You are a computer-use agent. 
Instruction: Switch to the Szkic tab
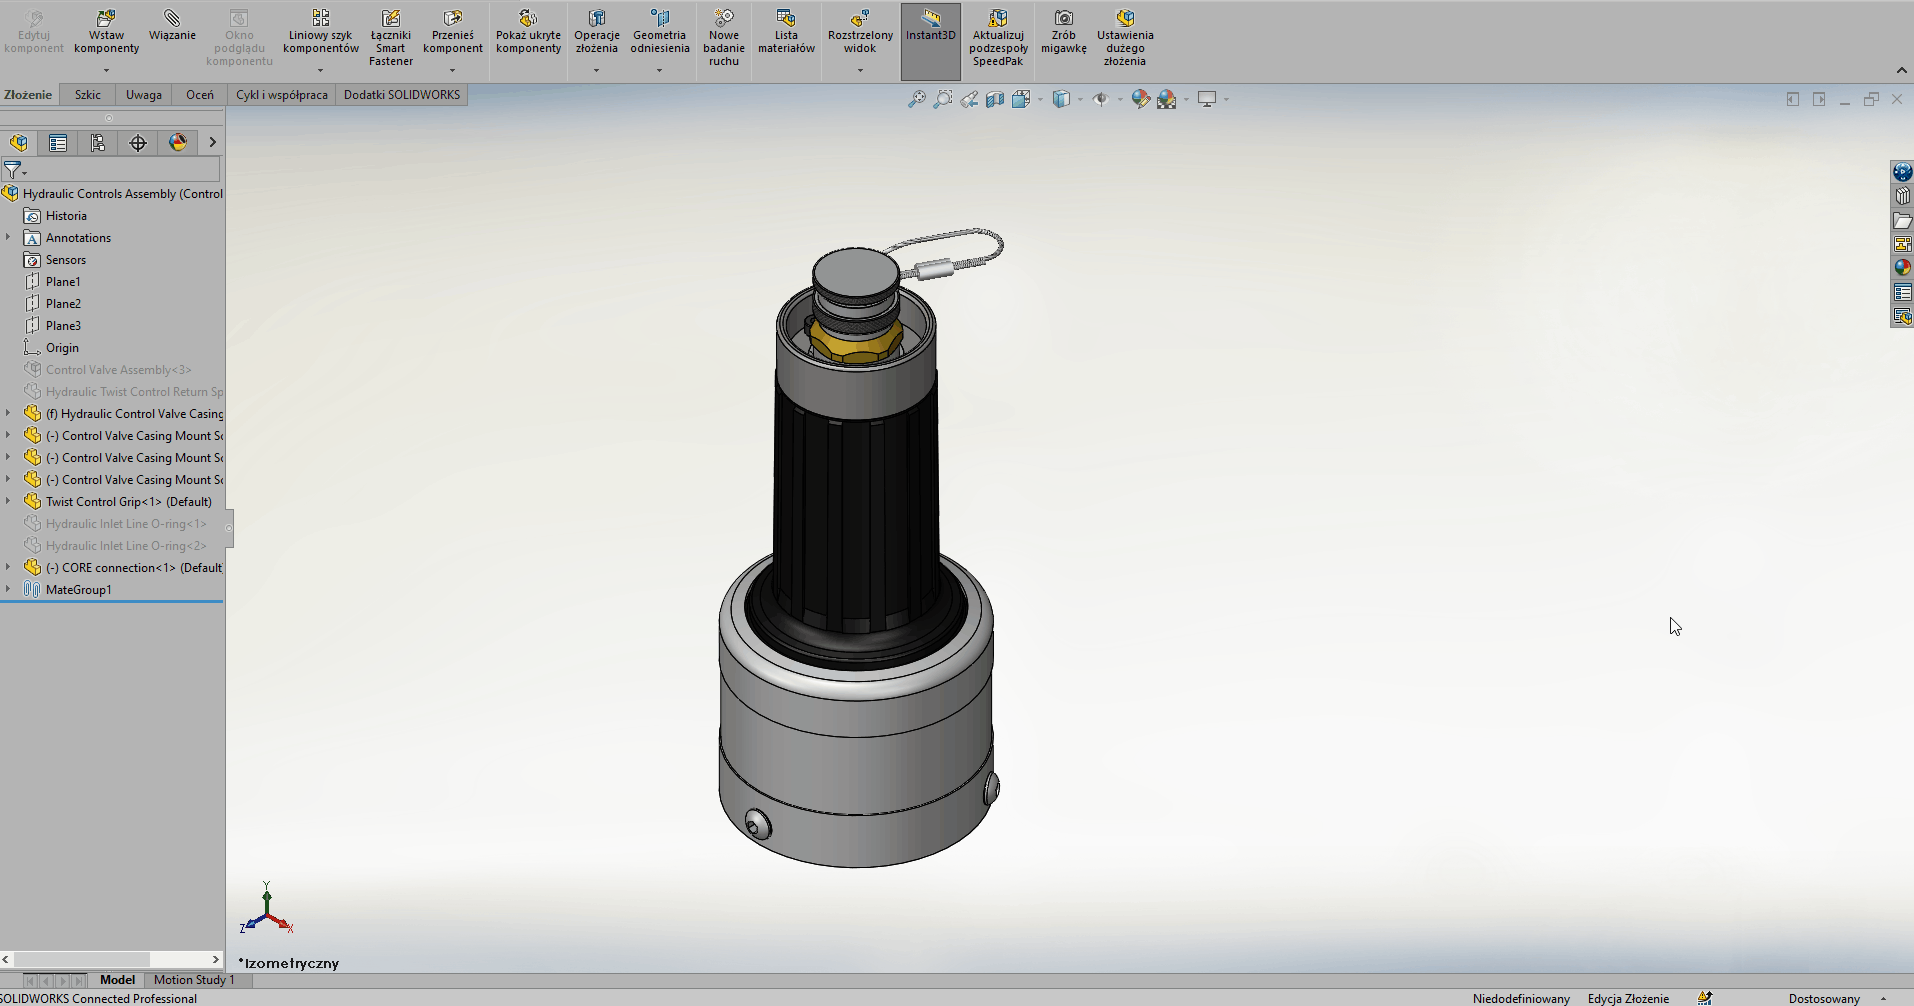coord(88,95)
